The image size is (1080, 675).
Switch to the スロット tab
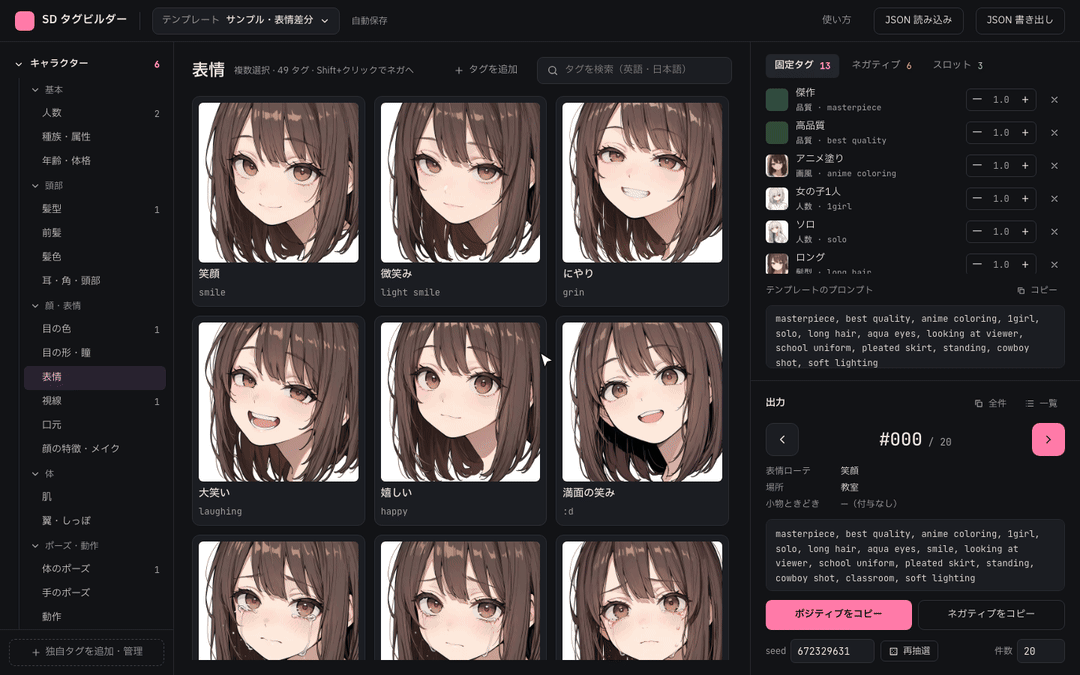957,65
